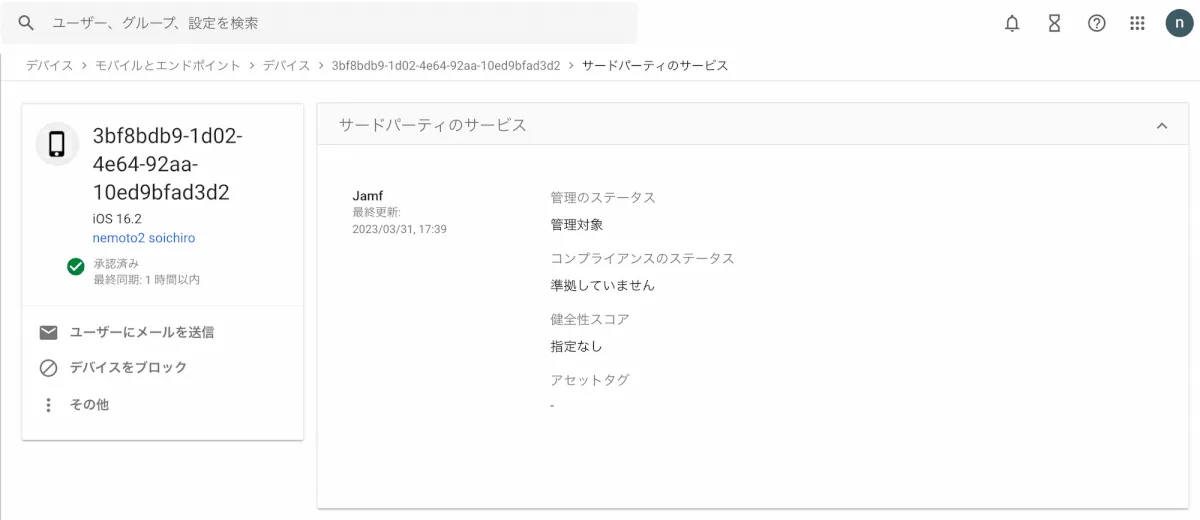Click デバイスをブロック button
The height and width of the screenshot is (520, 1200).
(128, 368)
